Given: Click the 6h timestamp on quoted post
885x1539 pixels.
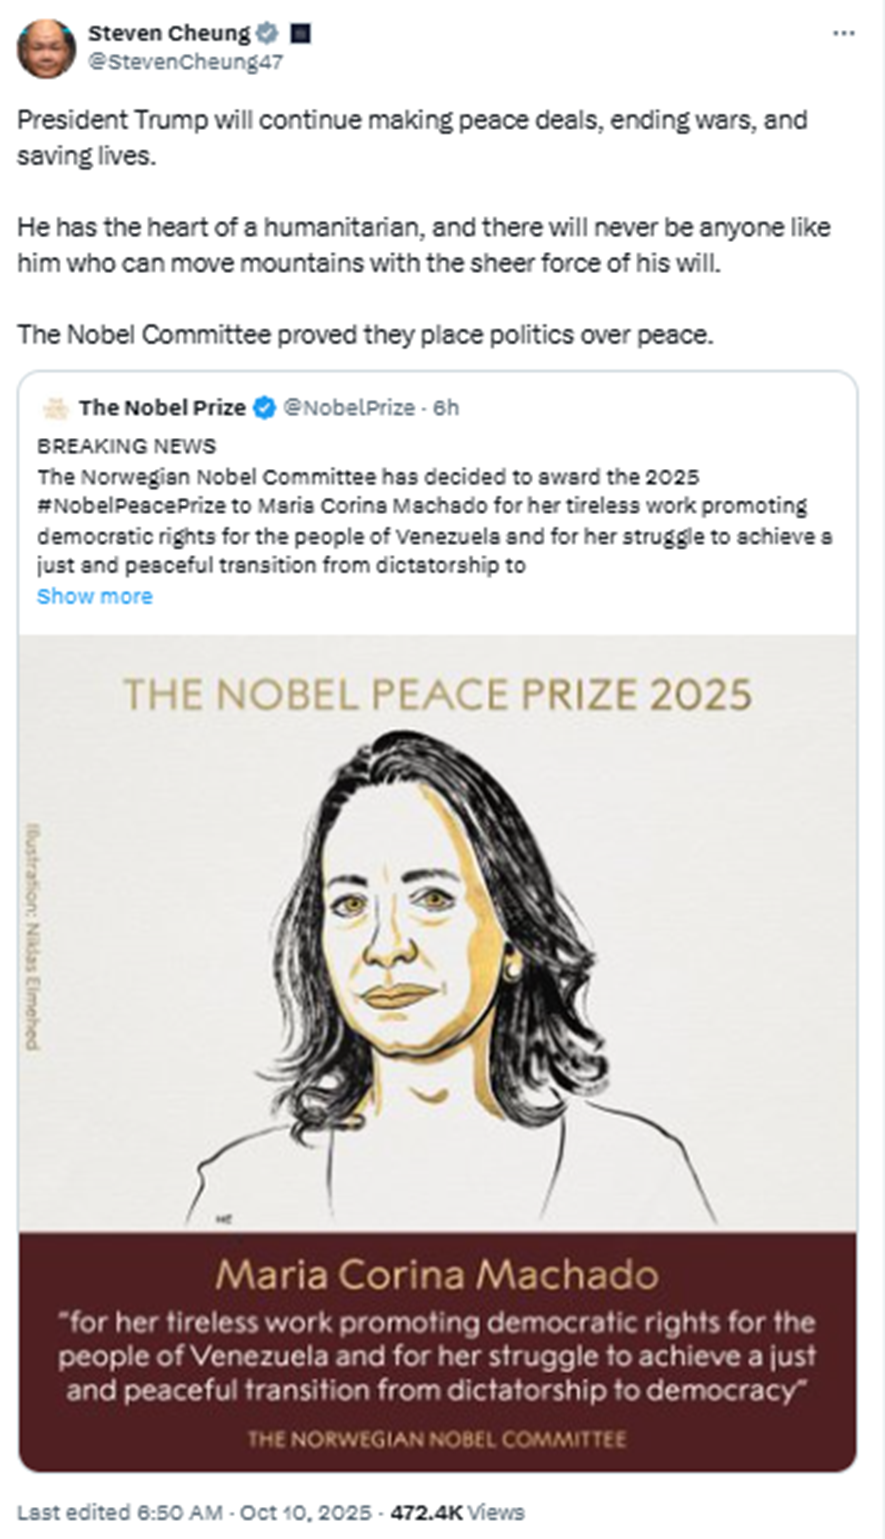Looking at the screenshot, I should click(446, 408).
